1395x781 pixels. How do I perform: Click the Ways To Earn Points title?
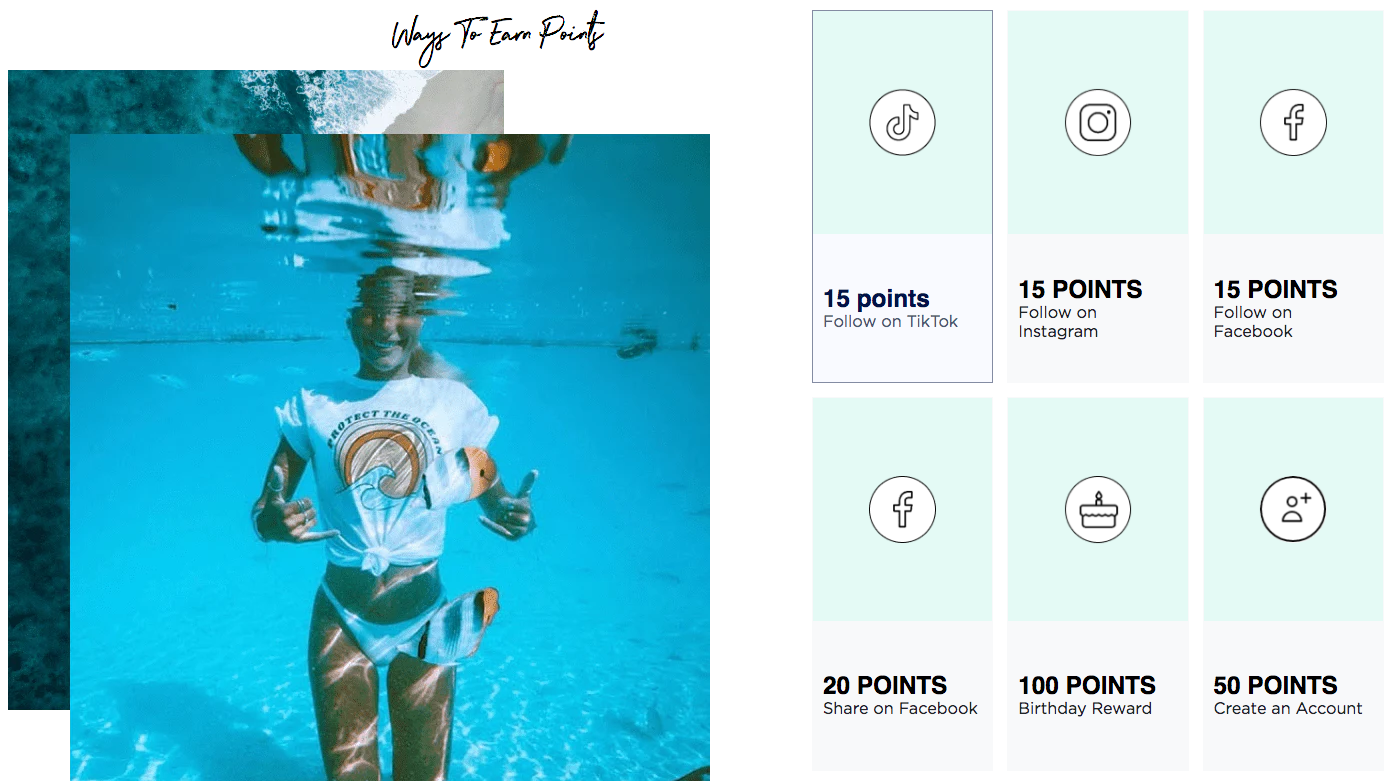[498, 37]
